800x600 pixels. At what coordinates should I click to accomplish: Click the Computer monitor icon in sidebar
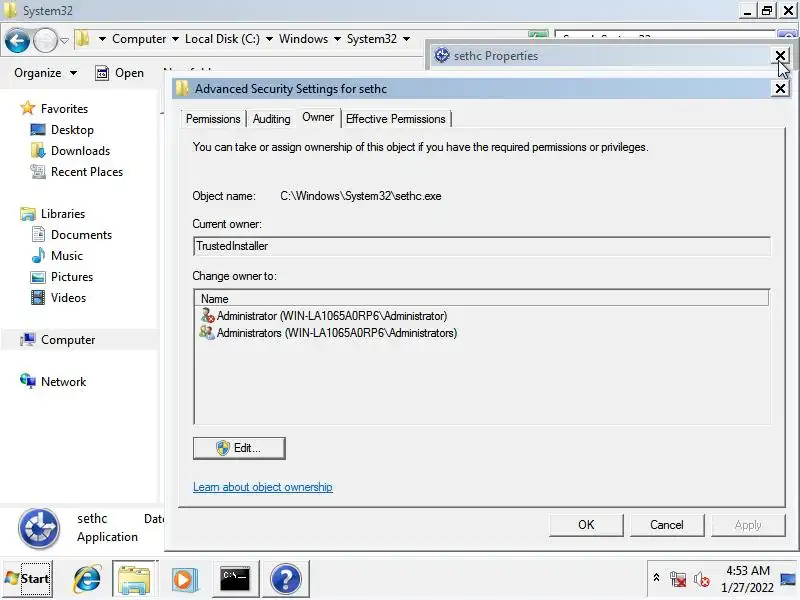[x=28, y=339]
